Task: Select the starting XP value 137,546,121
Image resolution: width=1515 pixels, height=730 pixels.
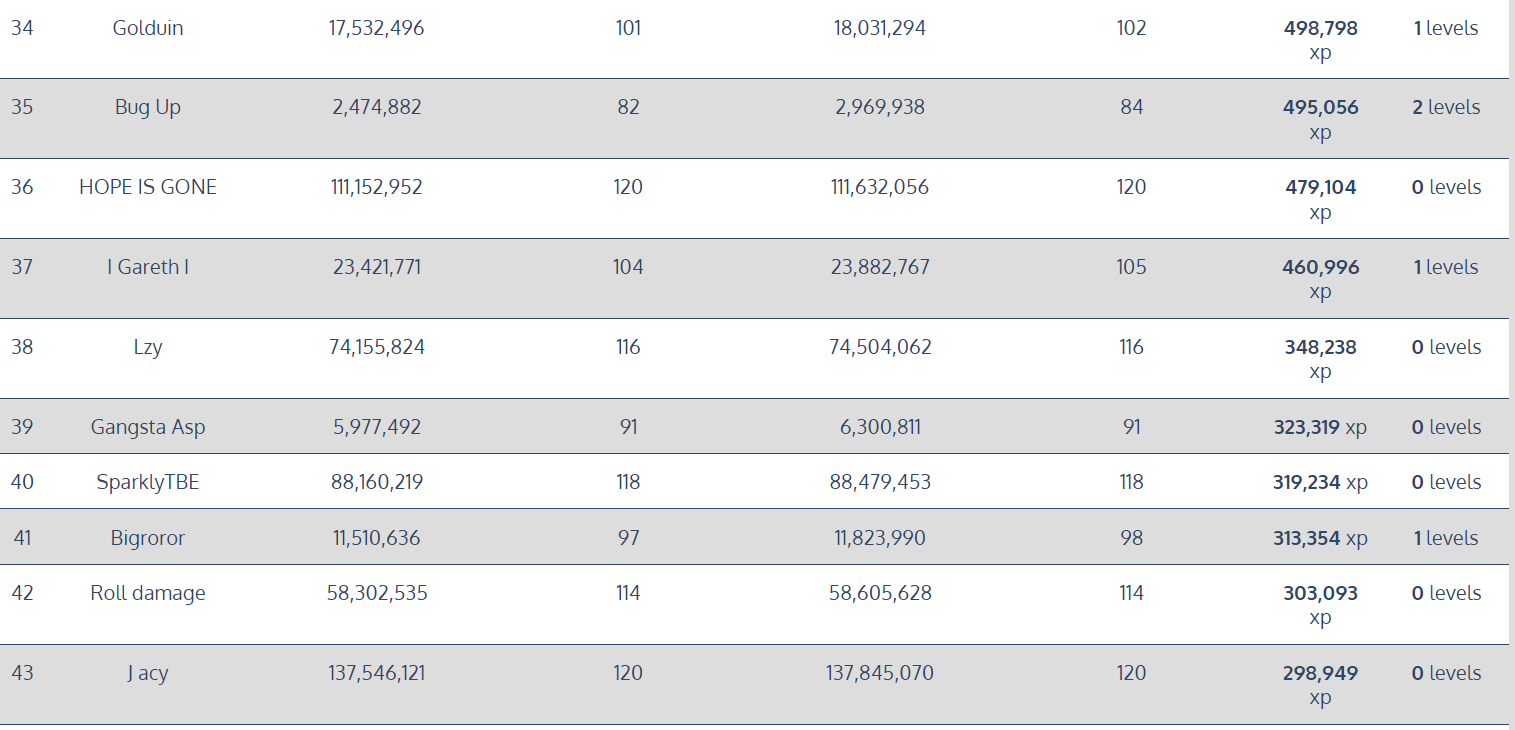Action: point(377,673)
